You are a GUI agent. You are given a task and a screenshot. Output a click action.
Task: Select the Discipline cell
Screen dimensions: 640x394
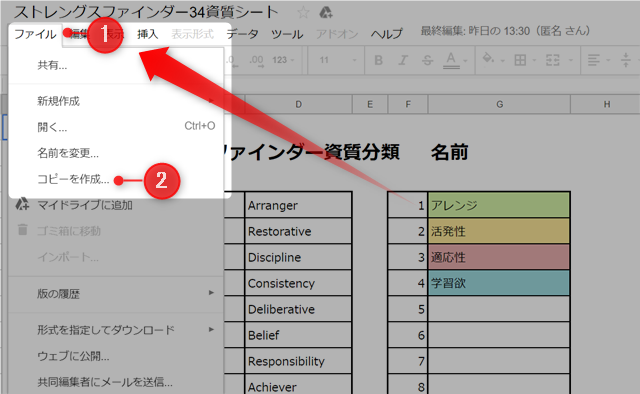pos(298,257)
